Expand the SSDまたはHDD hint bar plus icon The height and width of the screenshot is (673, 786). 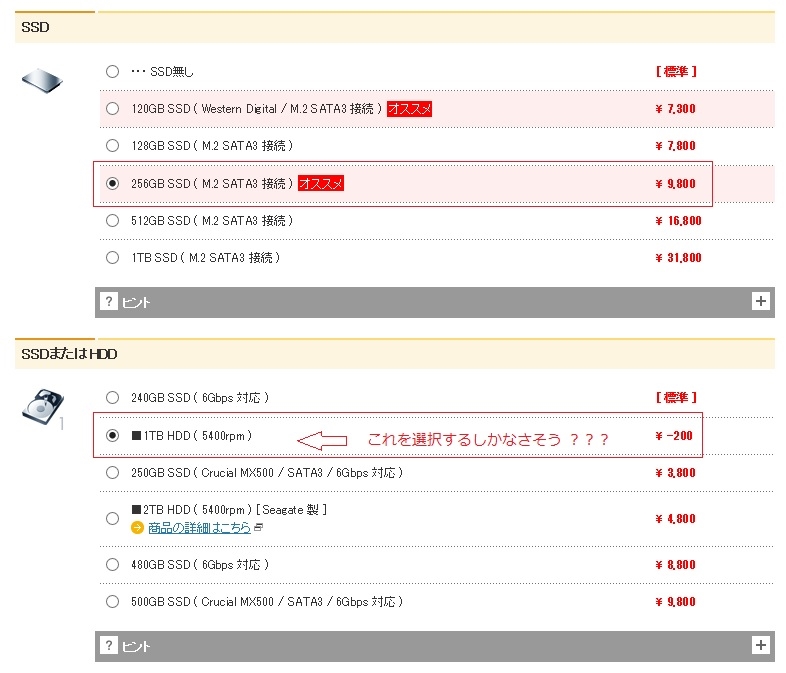pyautogui.click(x=761, y=646)
